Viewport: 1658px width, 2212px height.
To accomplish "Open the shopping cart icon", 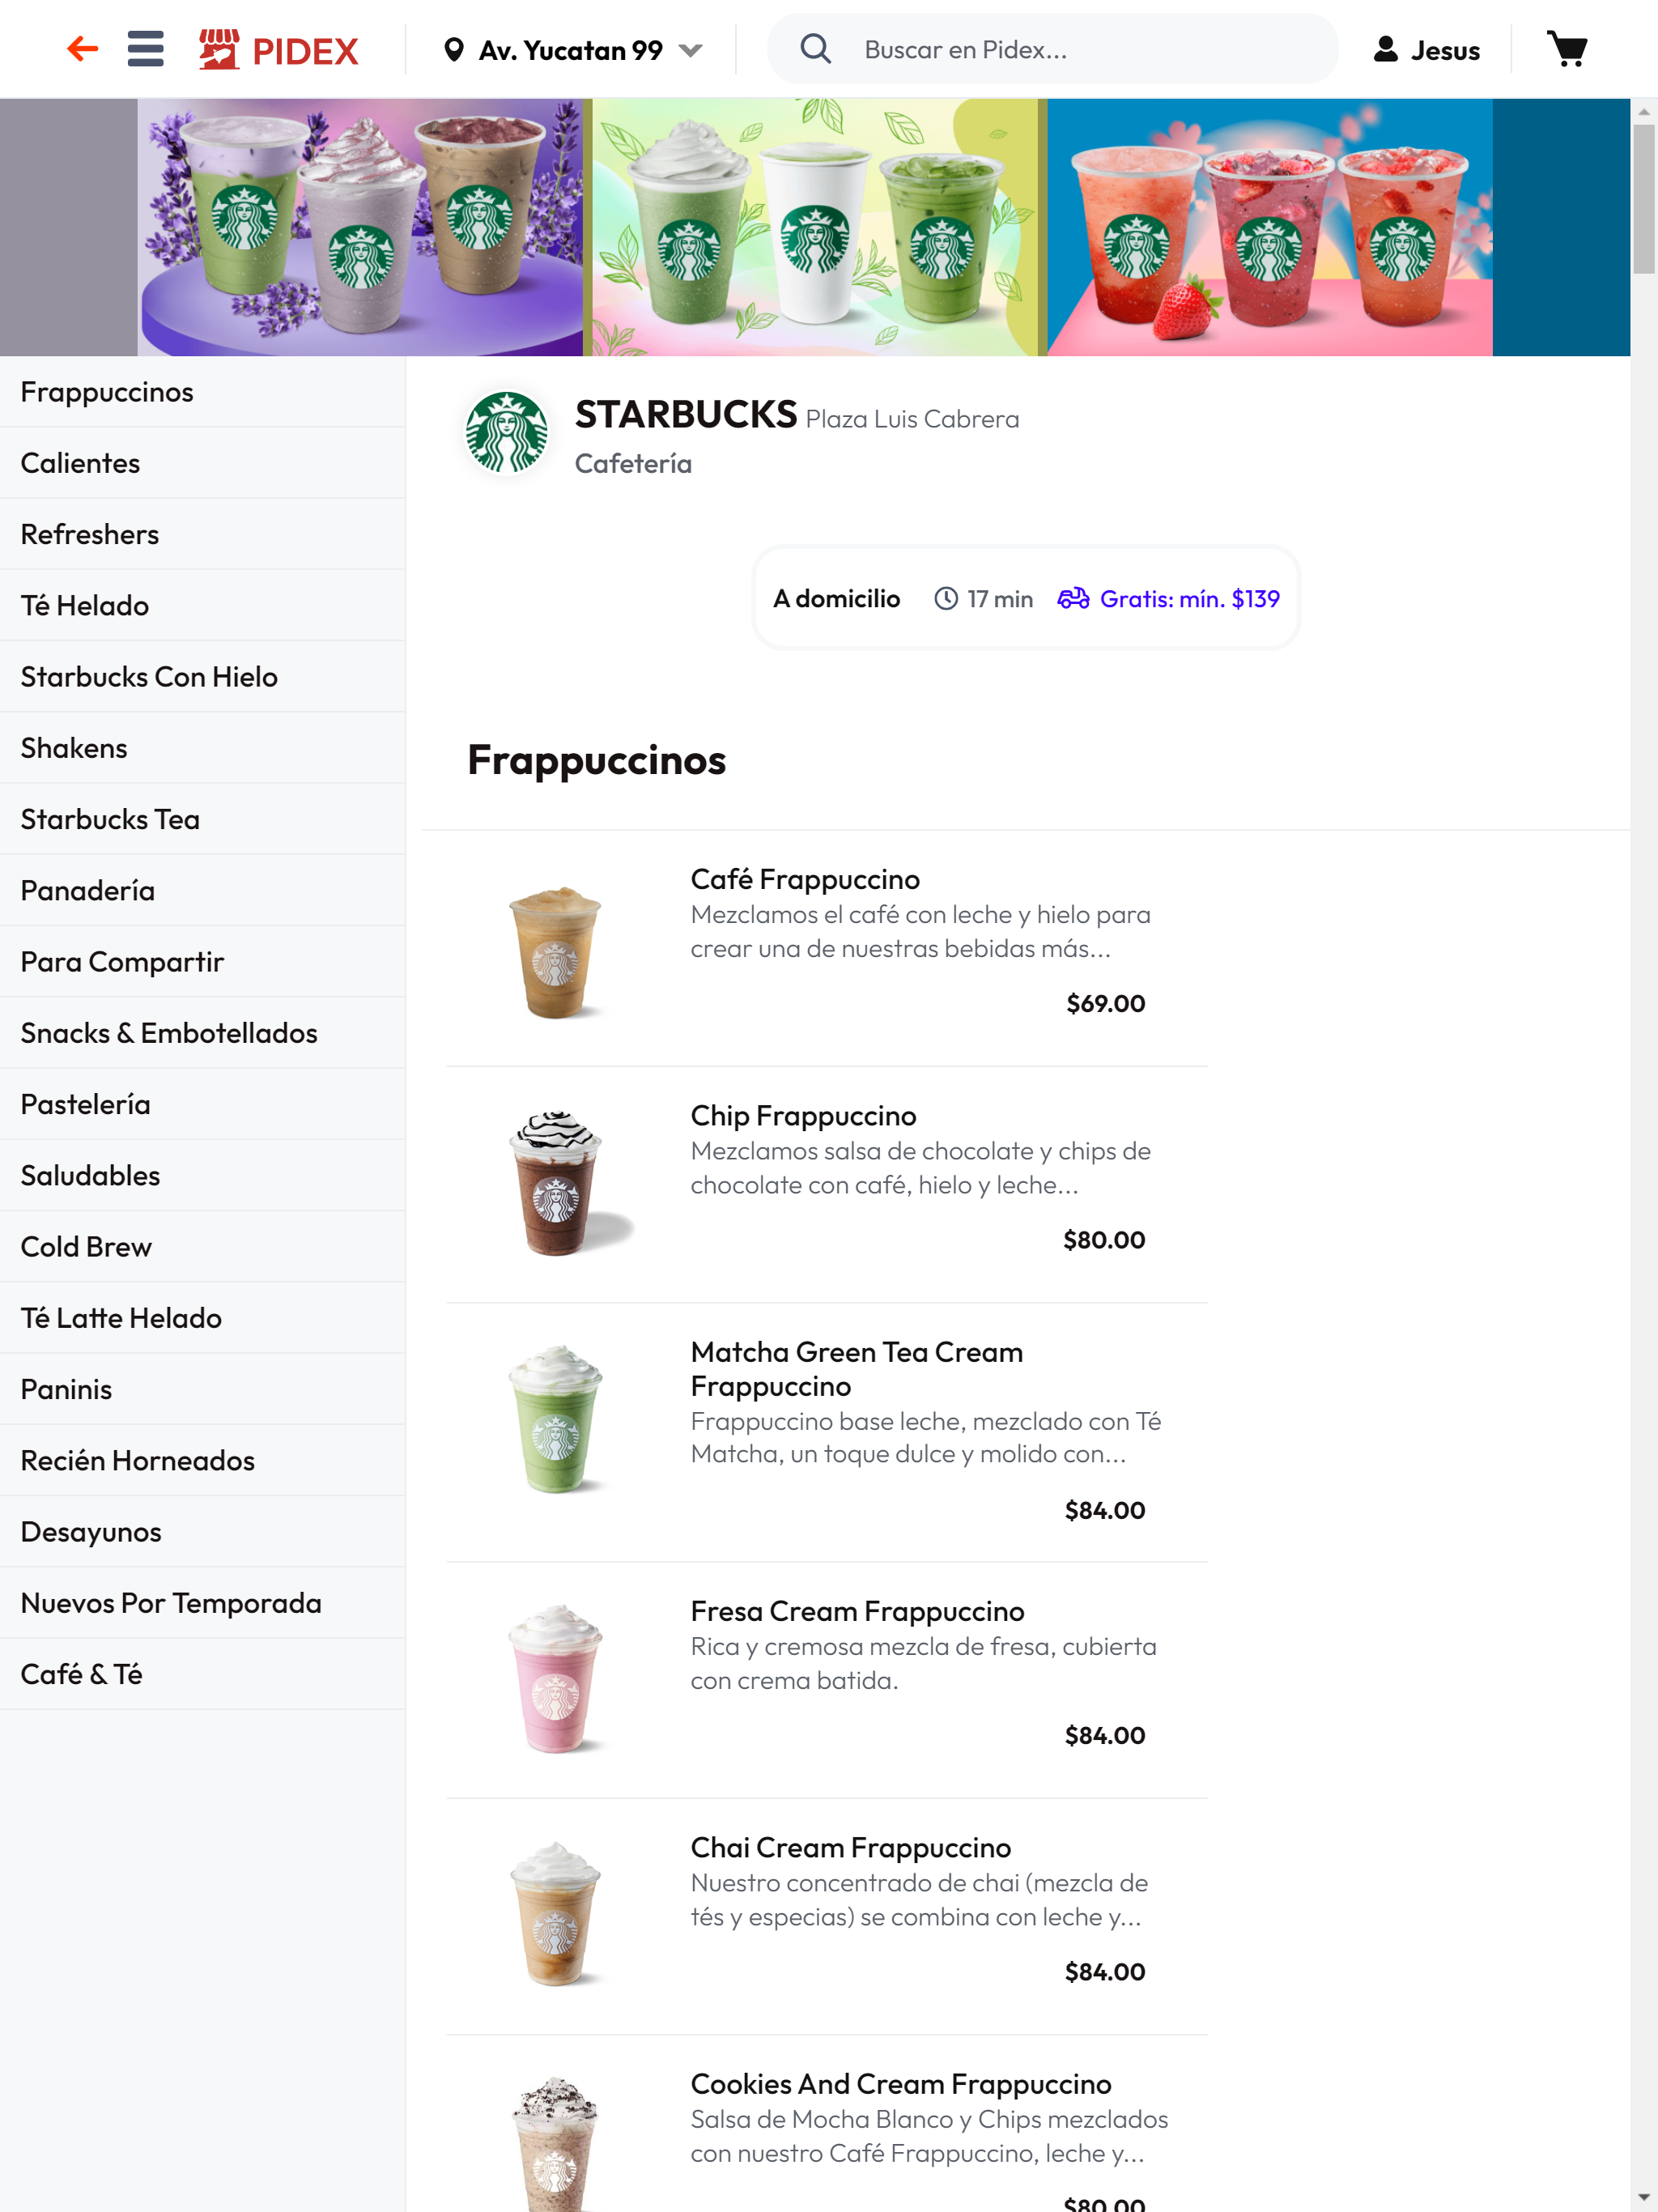I will (1567, 49).
